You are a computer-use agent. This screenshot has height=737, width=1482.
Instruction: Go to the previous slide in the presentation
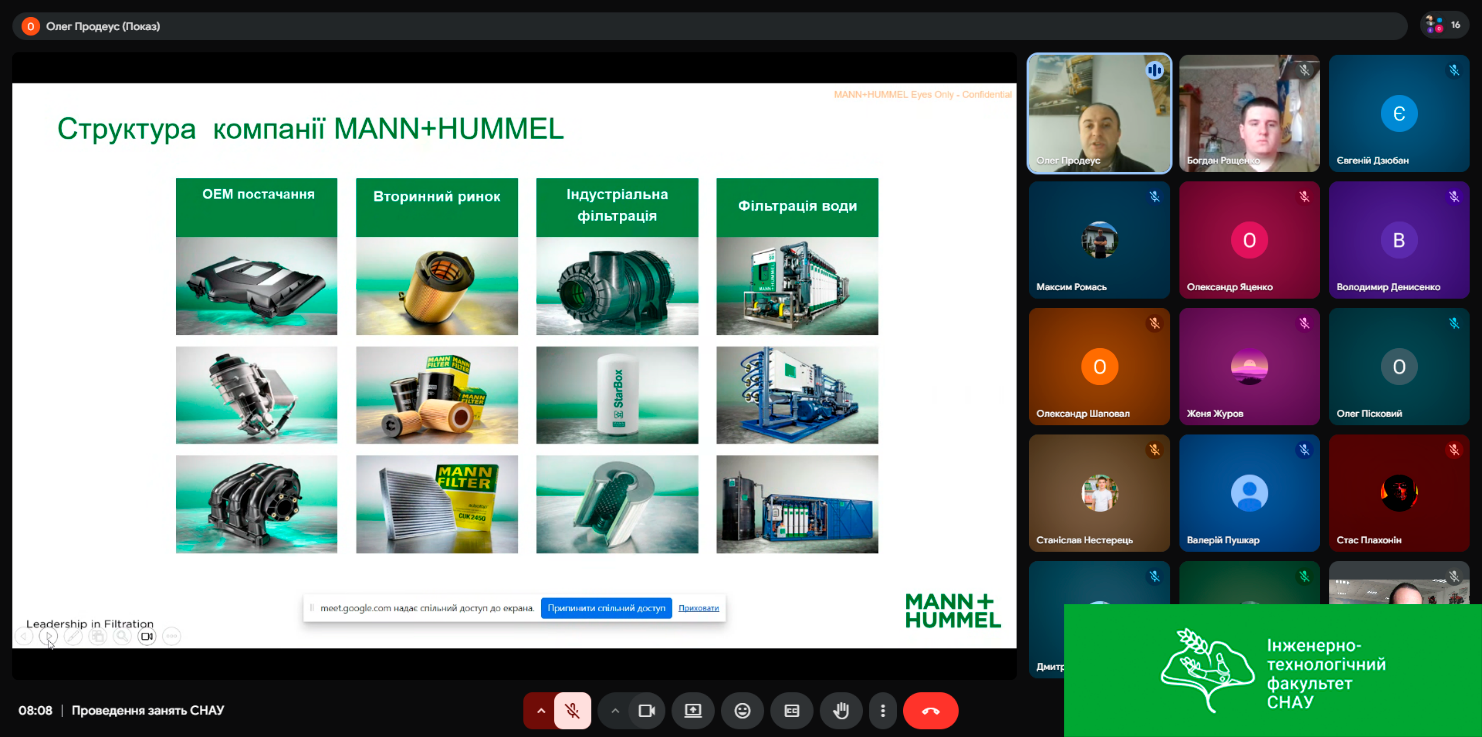click(23, 636)
